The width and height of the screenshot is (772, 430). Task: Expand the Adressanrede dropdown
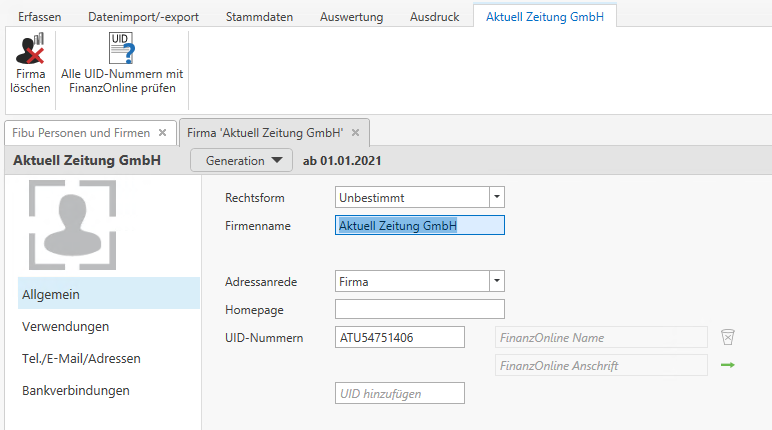(497, 282)
